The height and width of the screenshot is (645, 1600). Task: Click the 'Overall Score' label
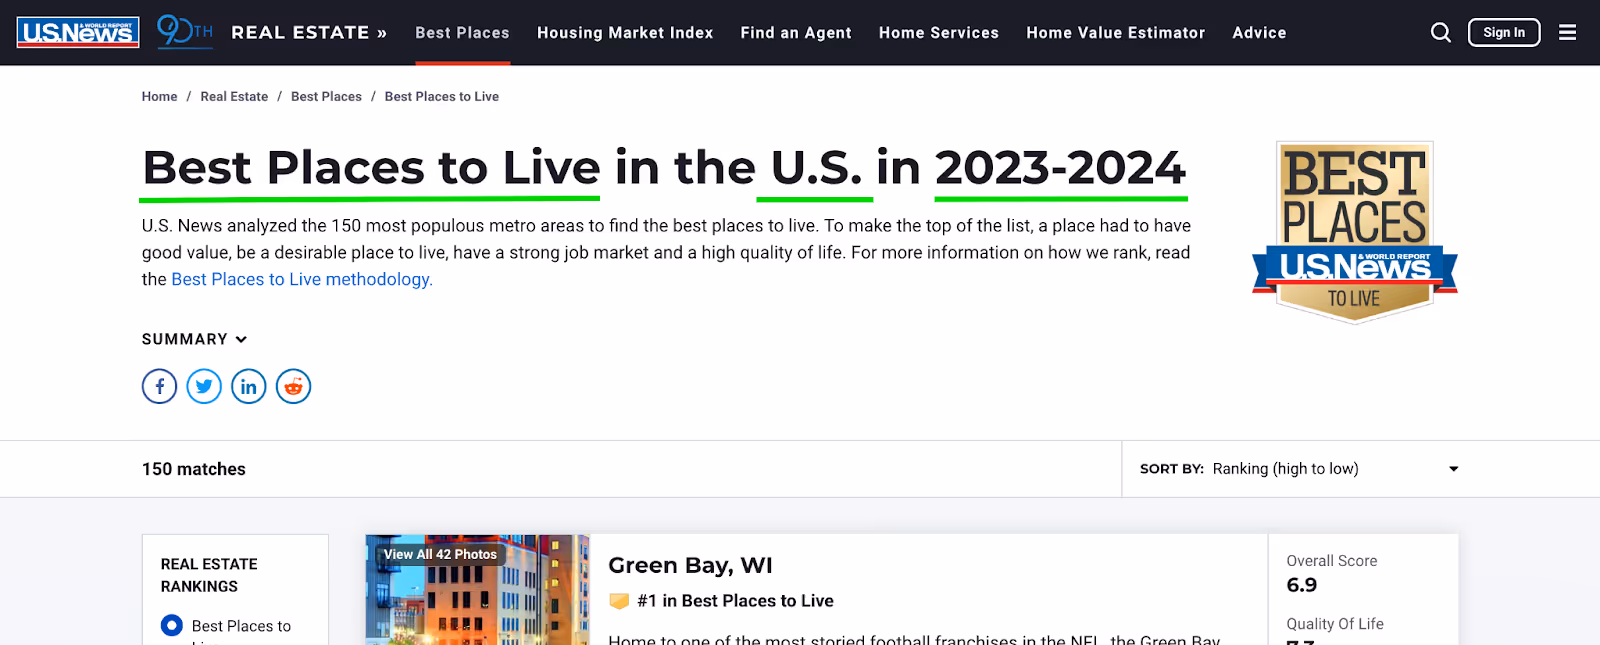(1332, 561)
